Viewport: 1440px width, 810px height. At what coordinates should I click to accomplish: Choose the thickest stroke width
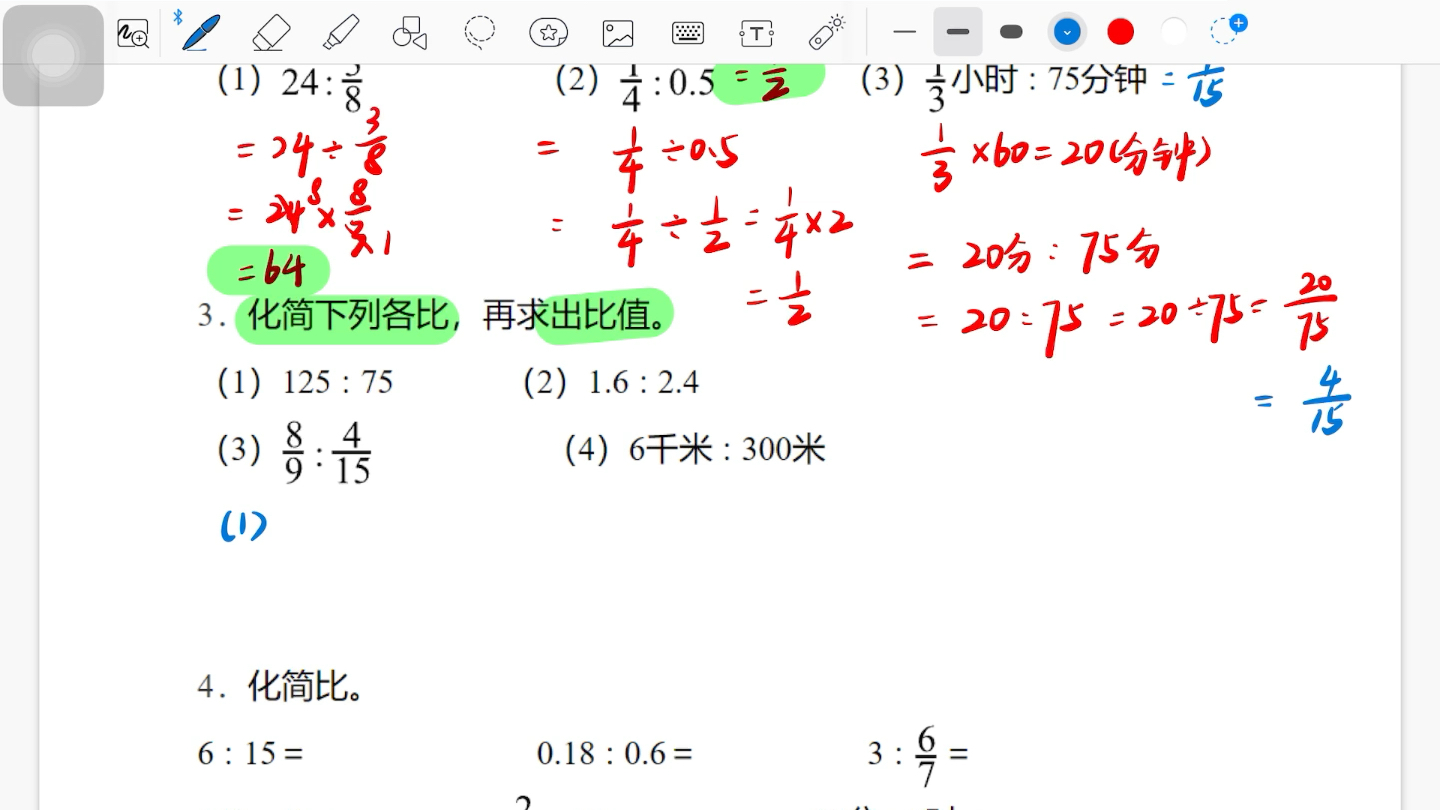pyautogui.click(x=1012, y=32)
